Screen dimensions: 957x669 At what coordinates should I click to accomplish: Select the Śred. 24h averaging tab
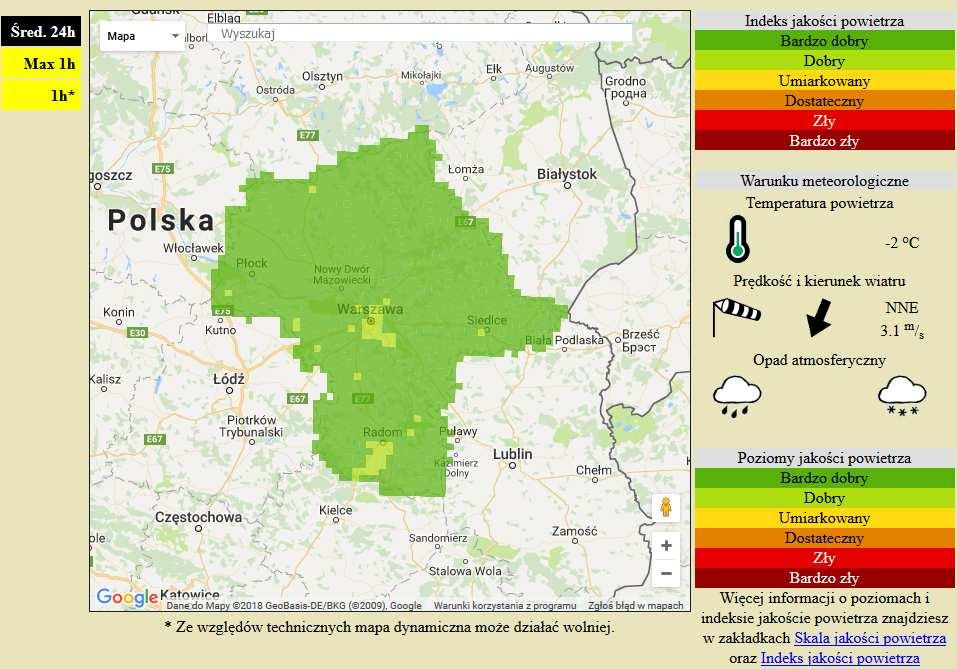pyautogui.click(x=41, y=32)
